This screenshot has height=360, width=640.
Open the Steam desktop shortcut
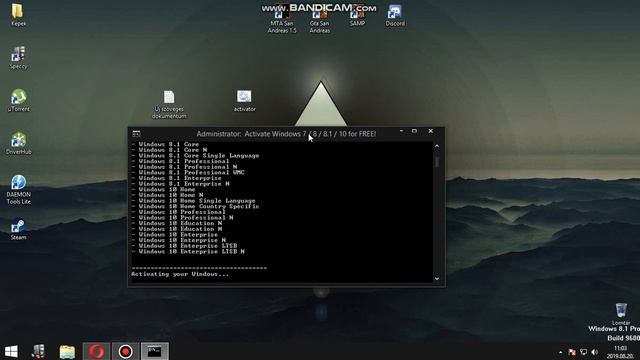18,230
